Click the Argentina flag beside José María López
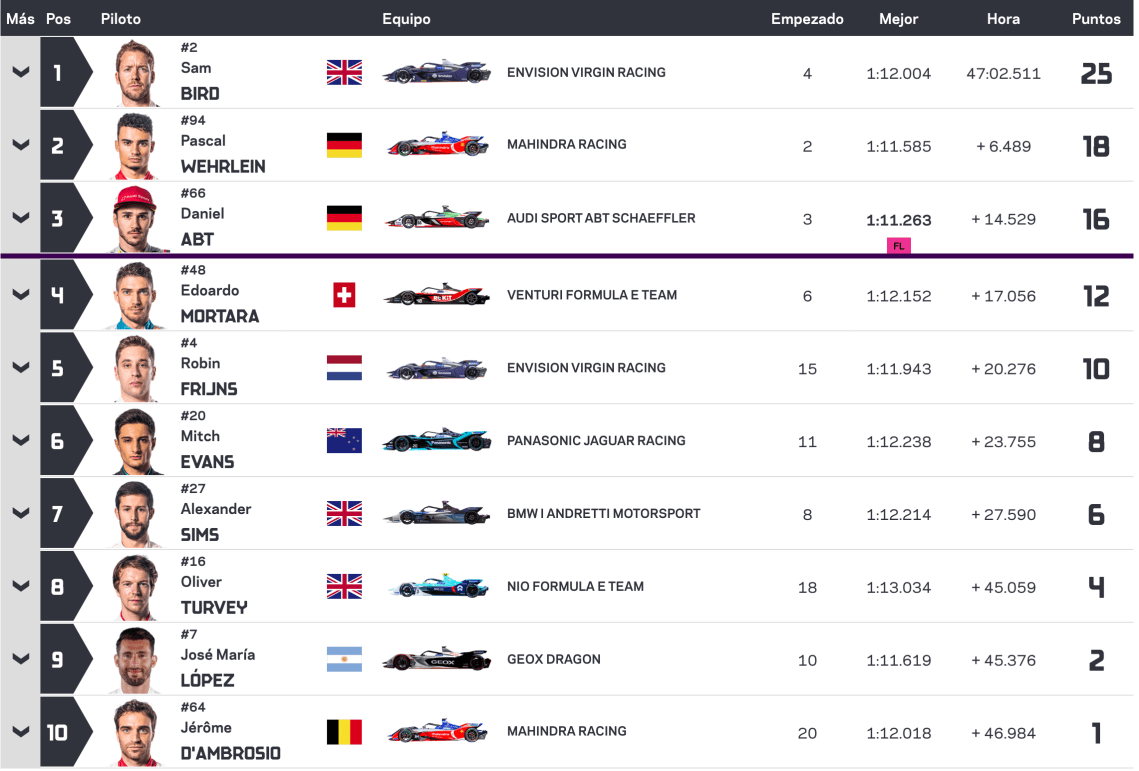The width and height of the screenshot is (1139, 771). tap(344, 660)
